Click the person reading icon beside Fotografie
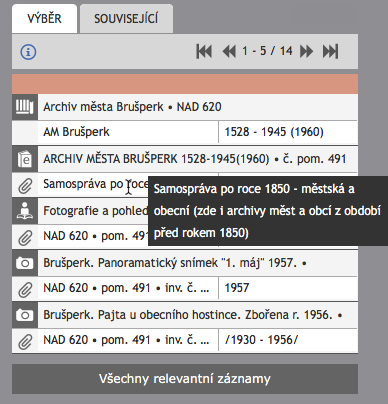The height and width of the screenshot is (404, 388). [25, 211]
